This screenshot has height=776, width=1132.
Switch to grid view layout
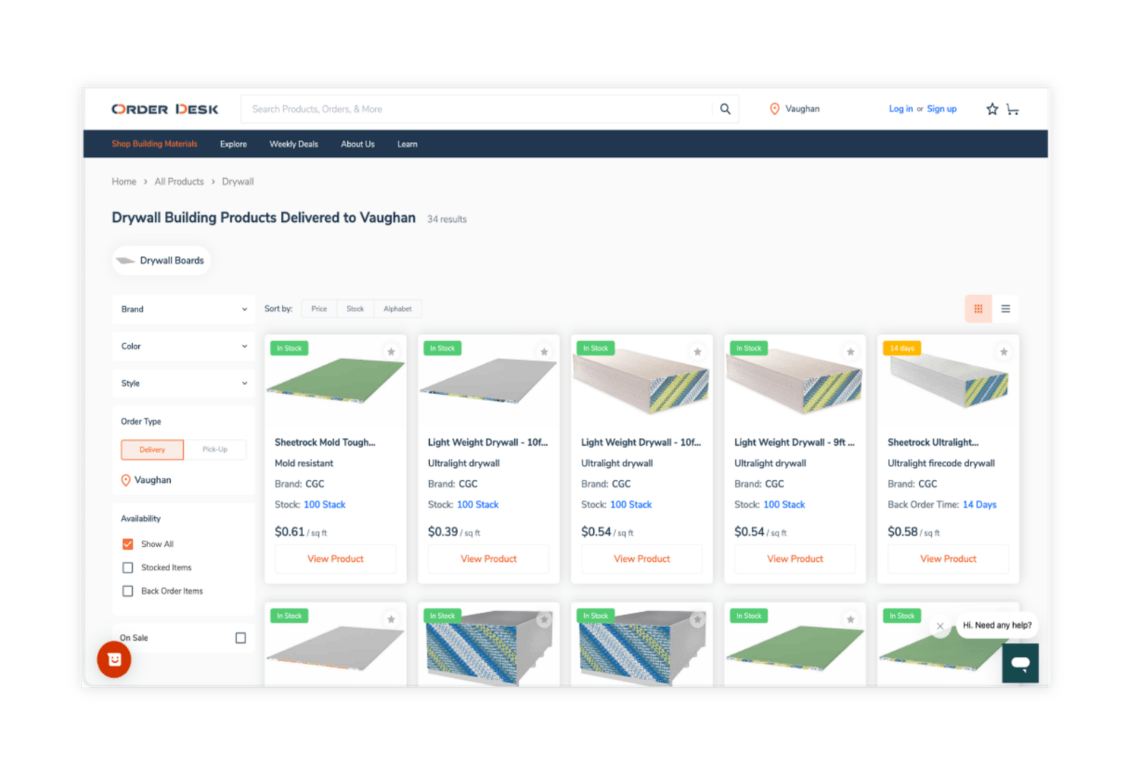click(978, 309)
